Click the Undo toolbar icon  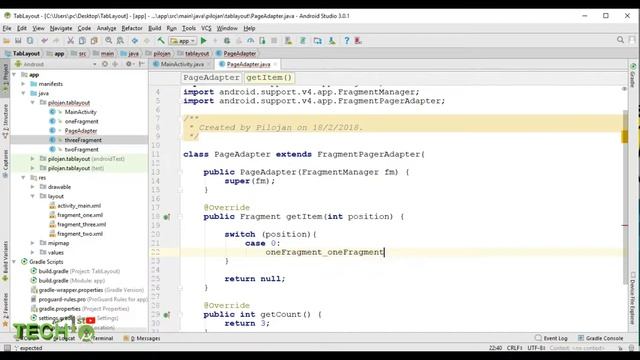44,41
